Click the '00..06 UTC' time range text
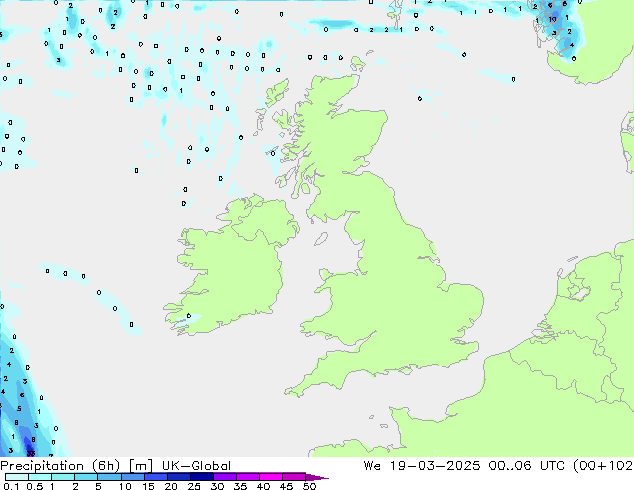The width and height of the screenshot is (634, 490). coord(524,466)
